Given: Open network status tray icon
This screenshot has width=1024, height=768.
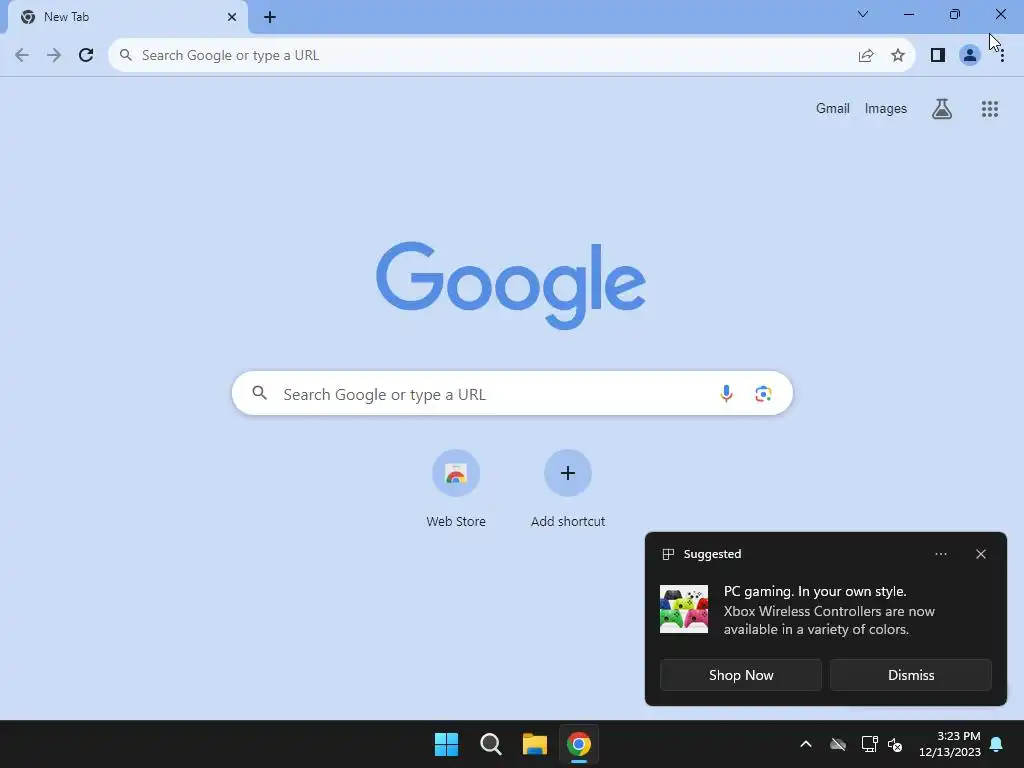Looking at the screenshot, I should click(869, 744).
